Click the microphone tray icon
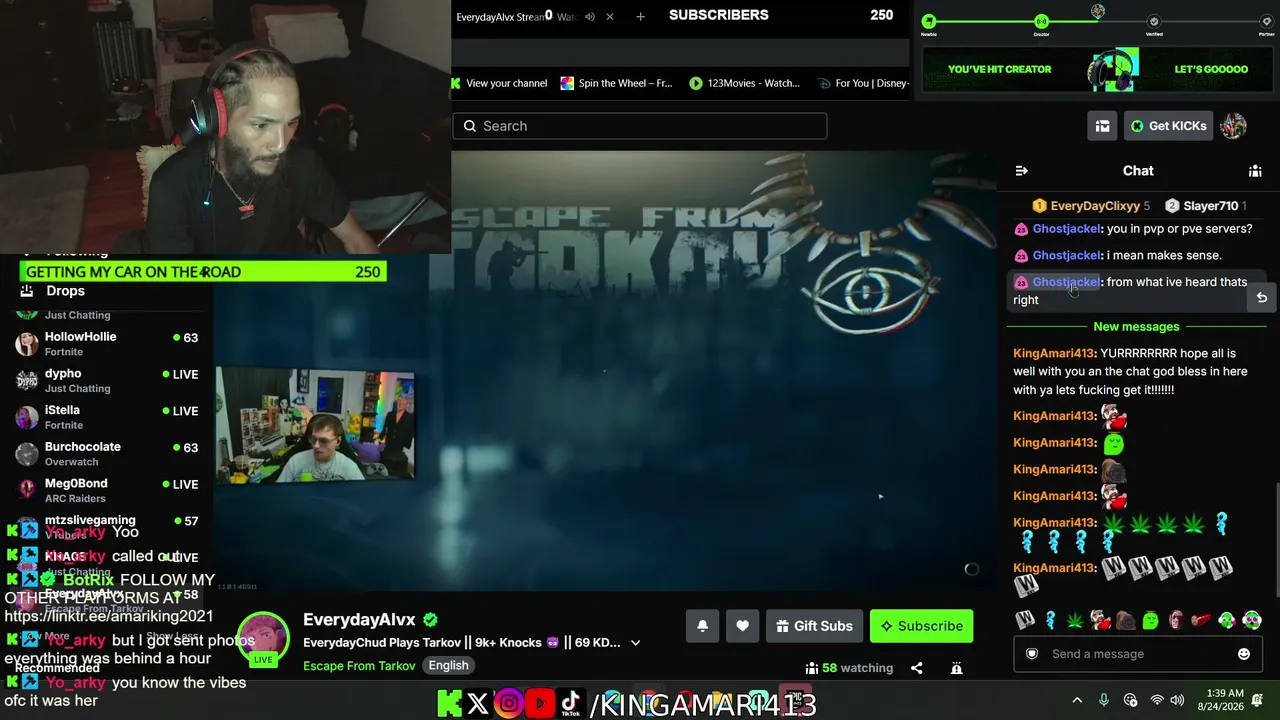1280x720 pixels. pyautogui.click(x=1104, y=701)
